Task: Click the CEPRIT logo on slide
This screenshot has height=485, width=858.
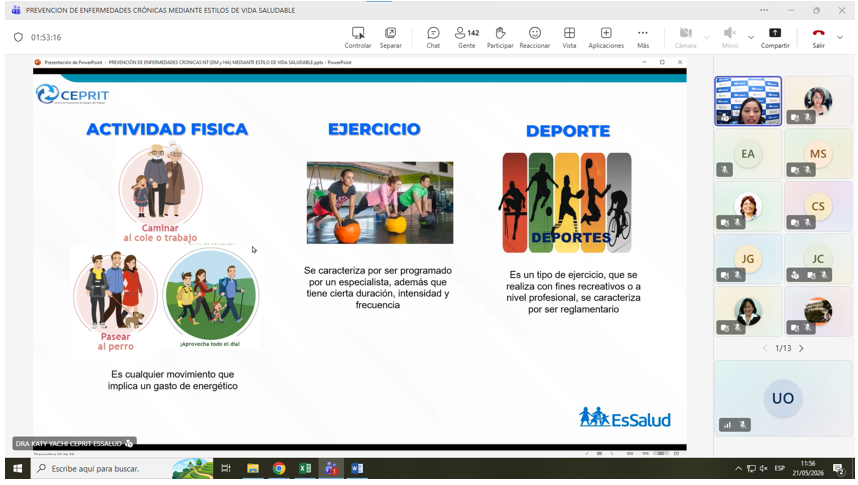Action: [72, 95]
